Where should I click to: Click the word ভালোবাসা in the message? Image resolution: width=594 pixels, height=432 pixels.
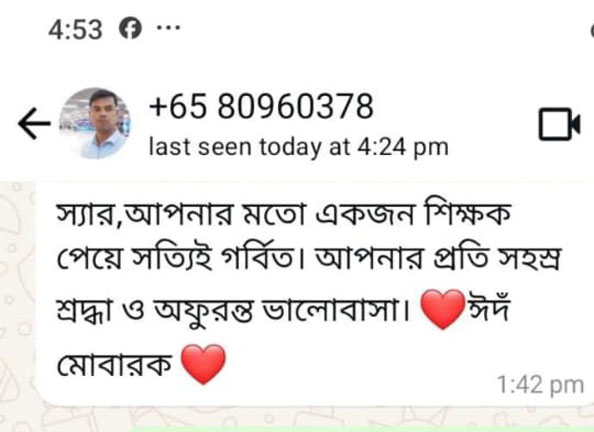[330, 310]
